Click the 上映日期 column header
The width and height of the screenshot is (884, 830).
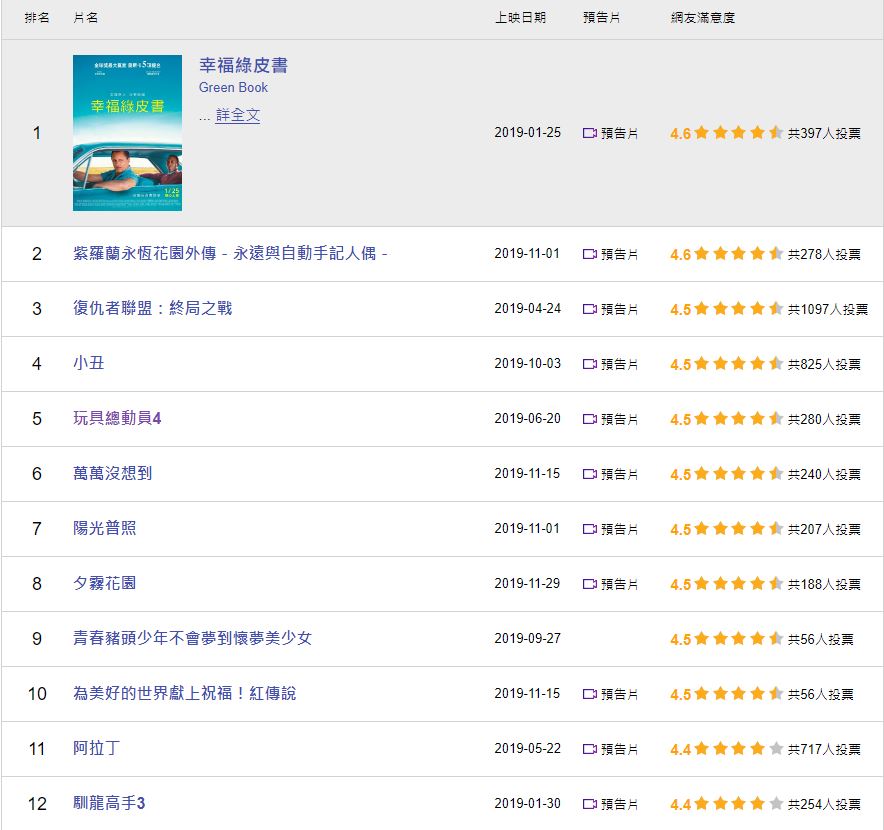pyautogui.click(x=520, y=18)
